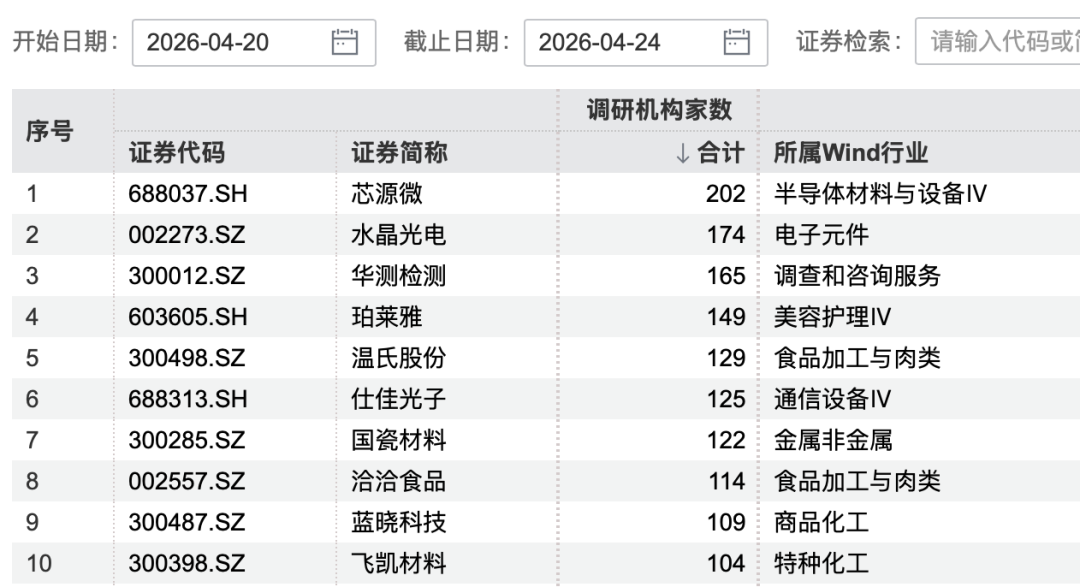1080x587 pixels.
Task: Click the stock name 国瓷材料
Action: pyautogui.click(x=399, y=440)
